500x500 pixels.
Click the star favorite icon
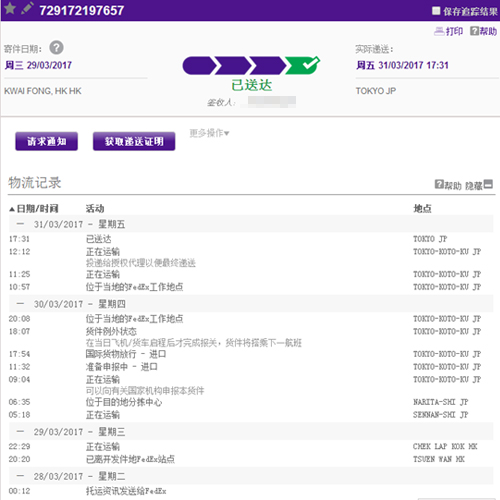(x=10, y=8)
